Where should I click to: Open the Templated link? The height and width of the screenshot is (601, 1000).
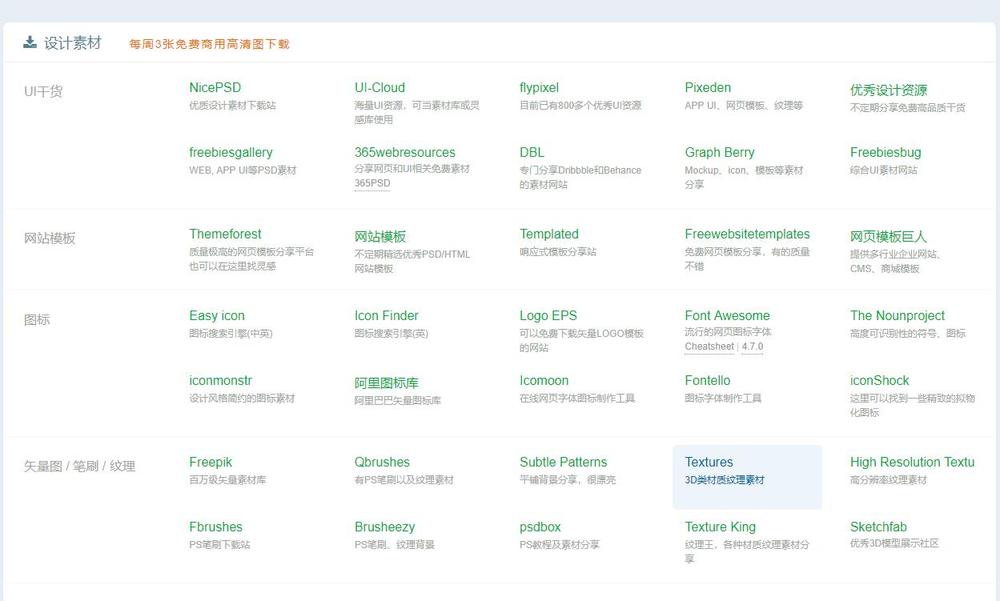click(549, 234)
